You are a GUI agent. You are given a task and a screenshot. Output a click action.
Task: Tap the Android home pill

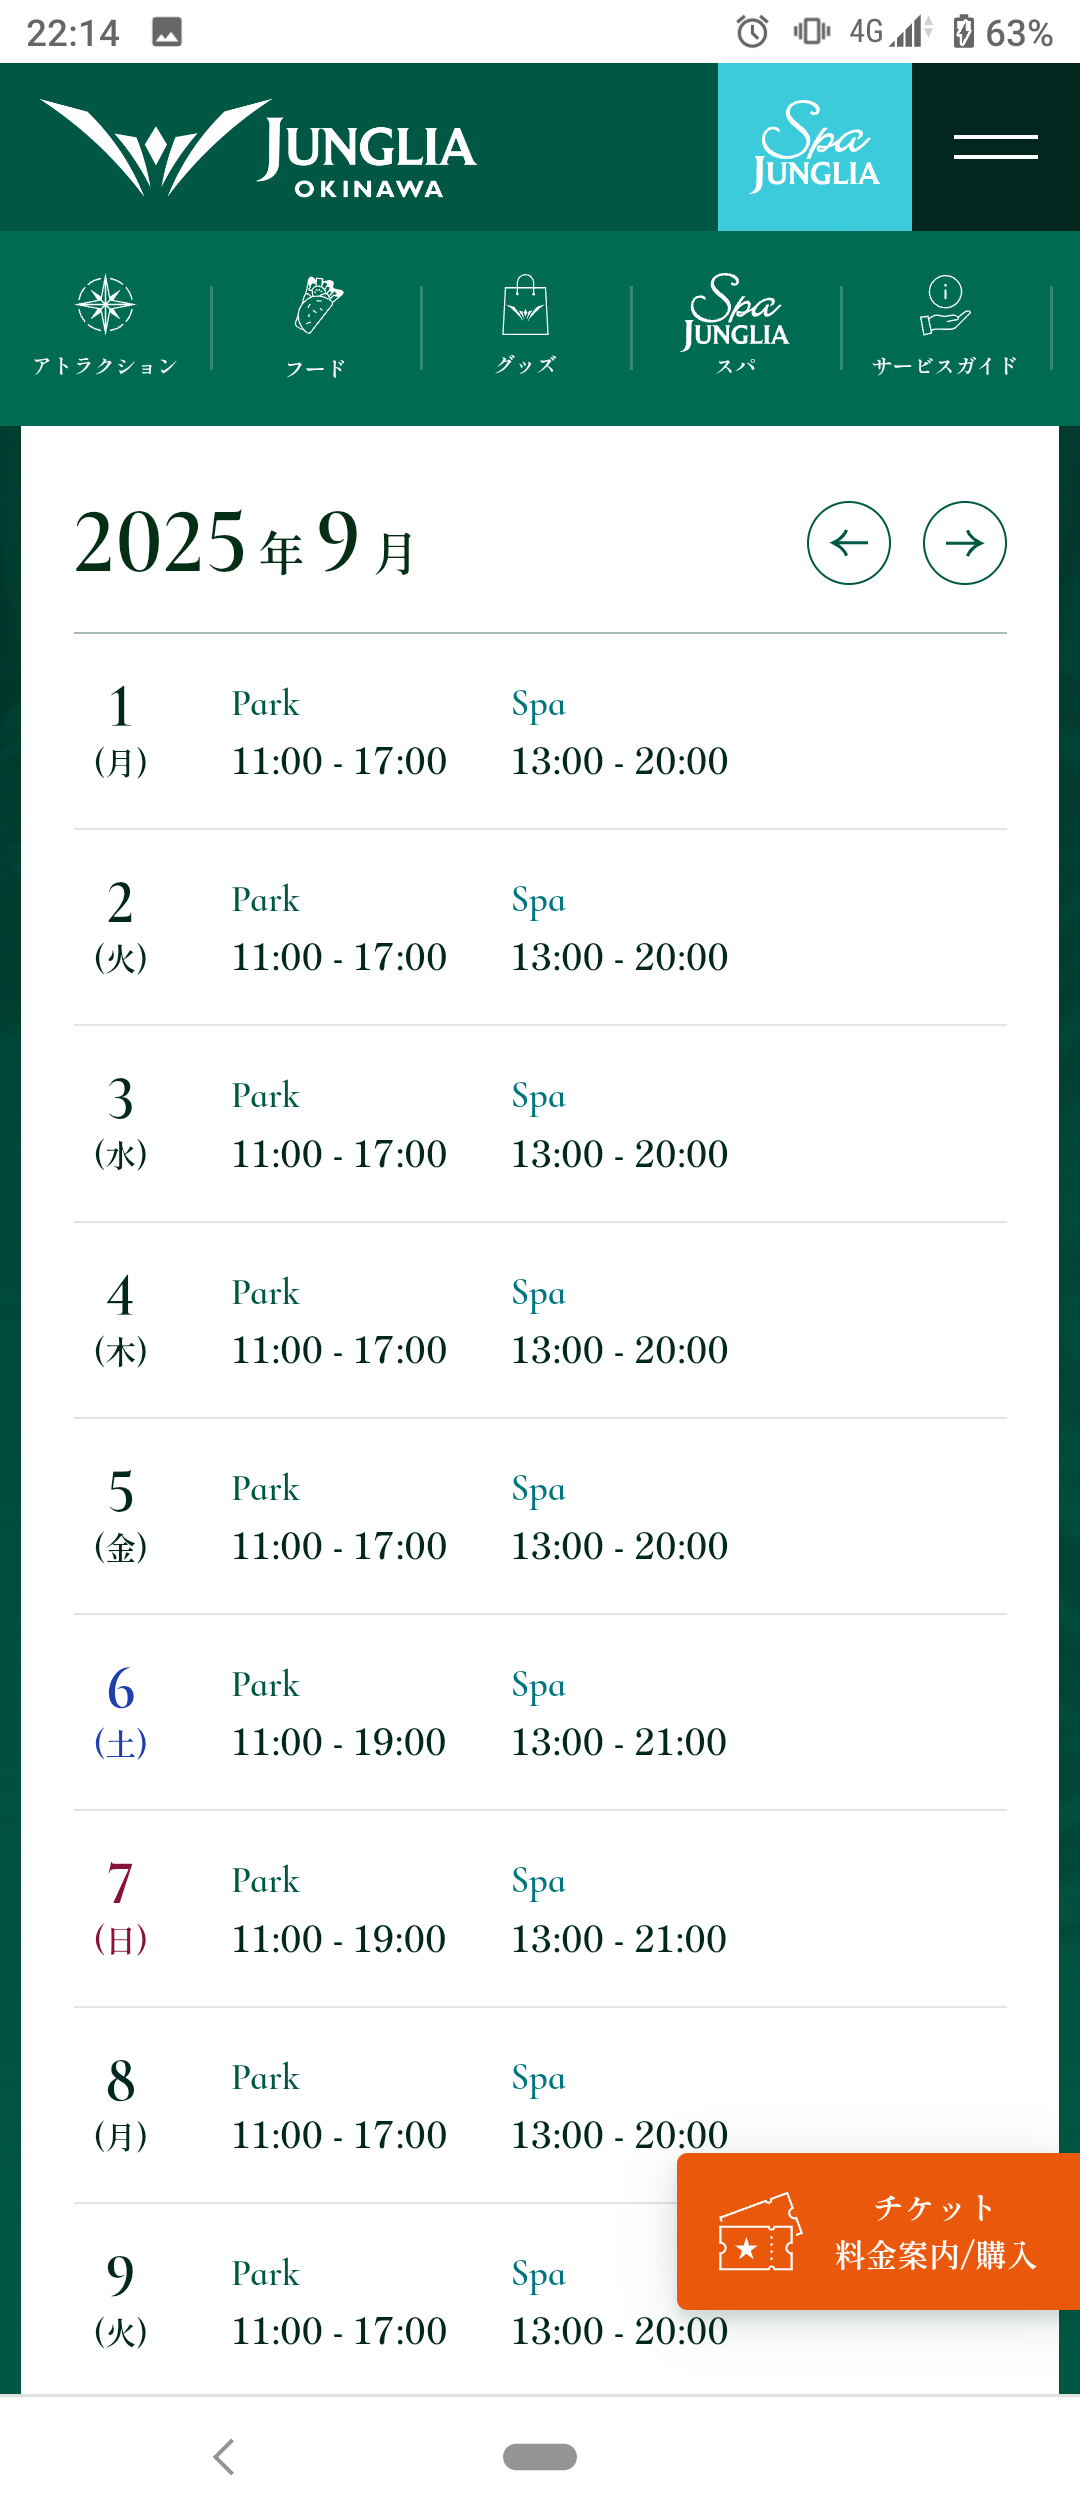pyautogui.click(x=540, y=2457)
